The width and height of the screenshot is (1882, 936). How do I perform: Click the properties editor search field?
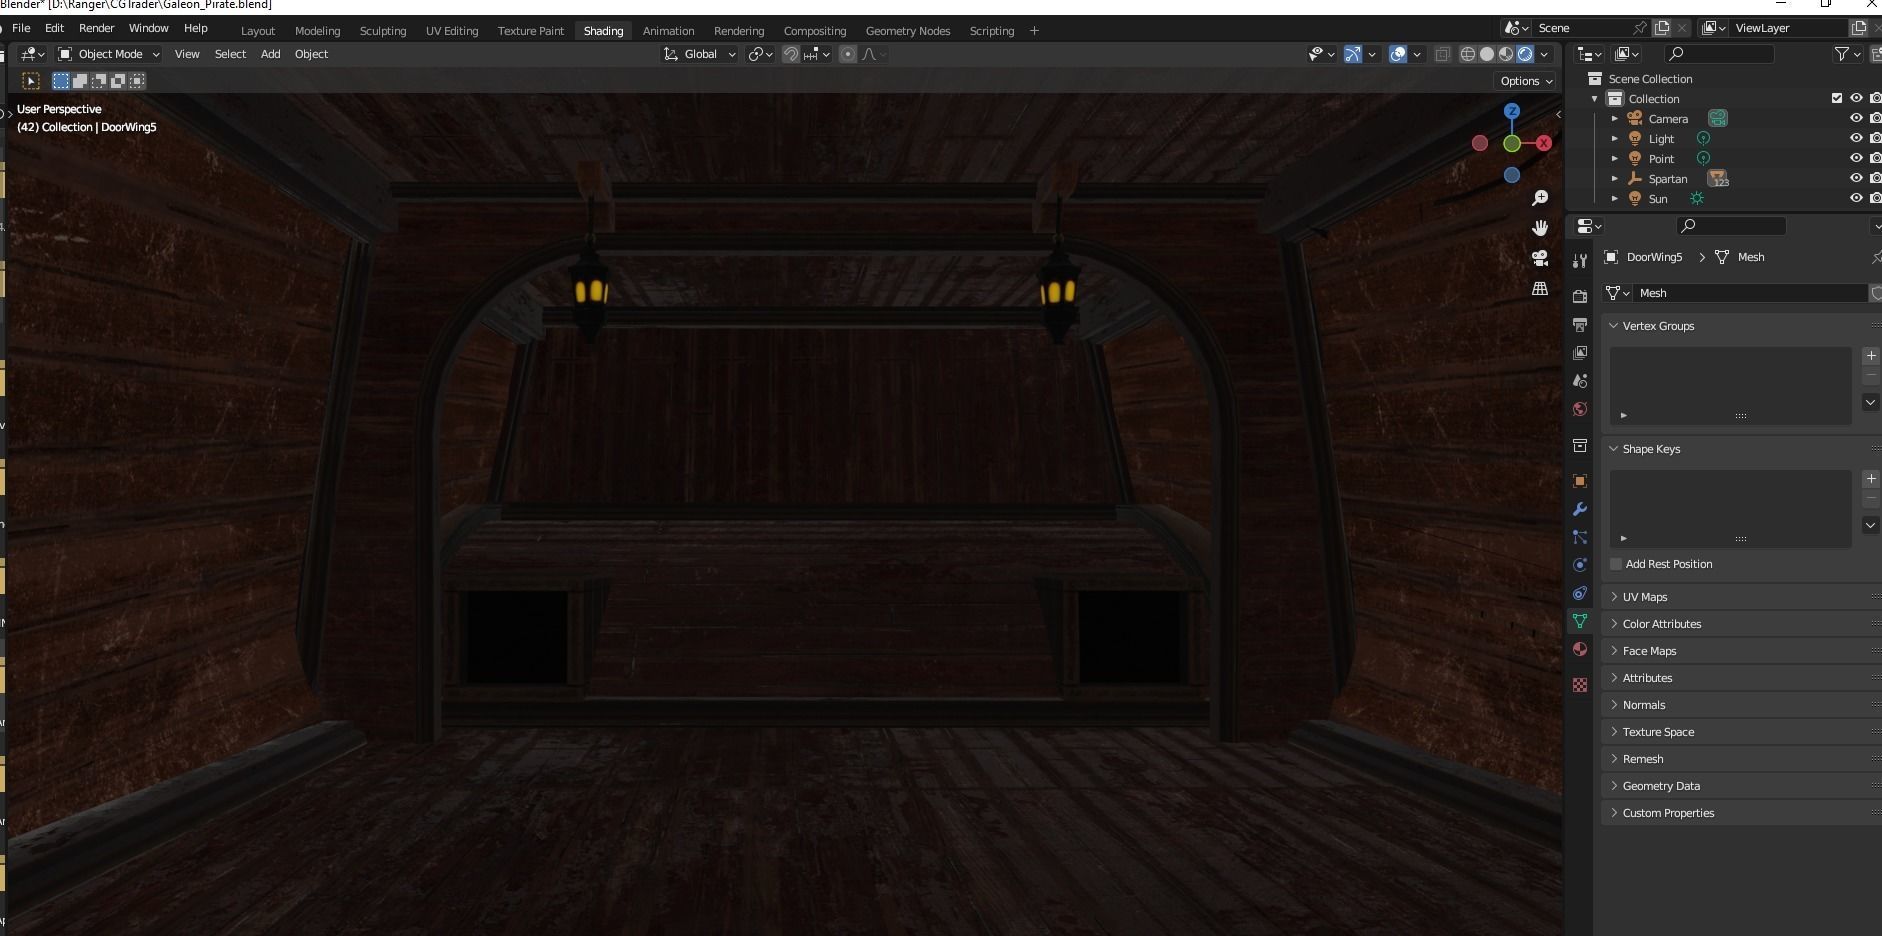pyautogui.click(x=1732, y=226)
